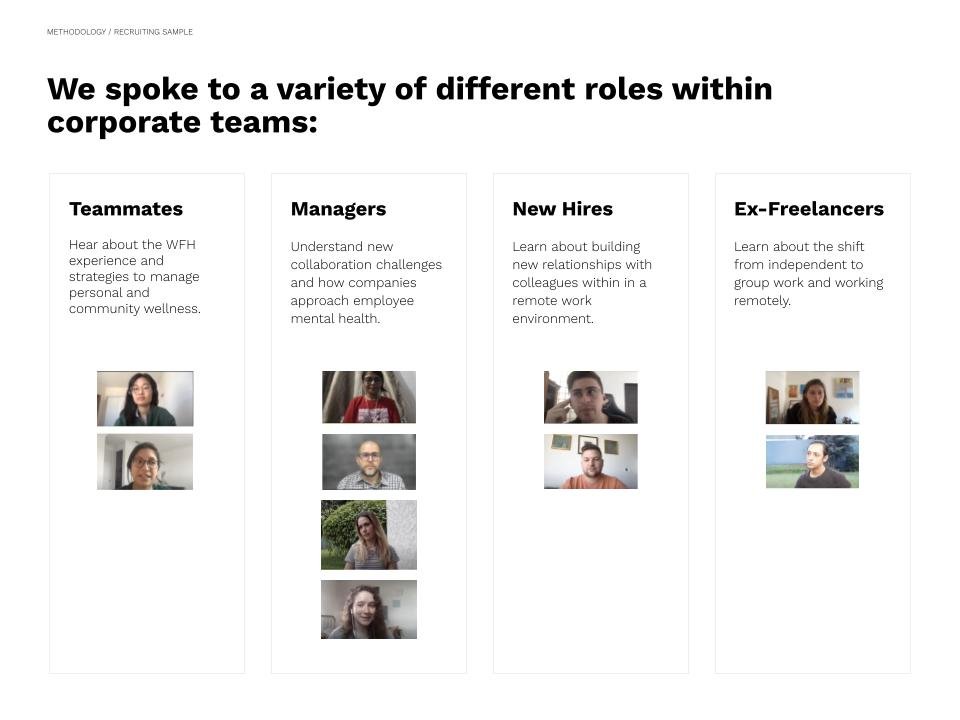Select Ex-Freelancers thumbnail of man outdoors
The height and width of the screenshot is (720, 960).
click(x=812, y=461)
